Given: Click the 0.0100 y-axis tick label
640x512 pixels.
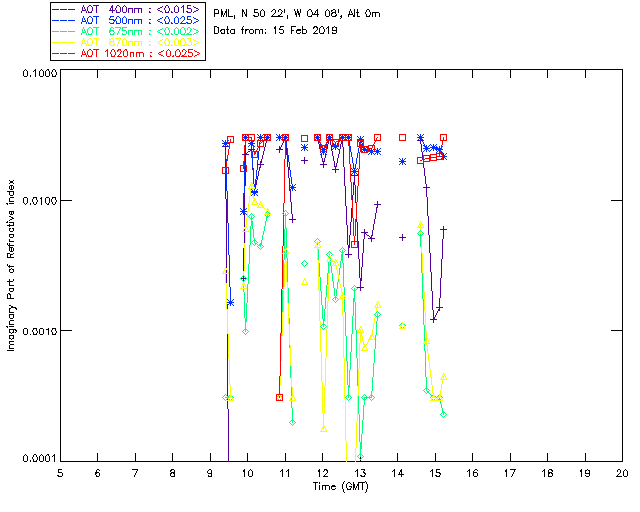Looking at the screenshot, I should [x=40, y=201].
